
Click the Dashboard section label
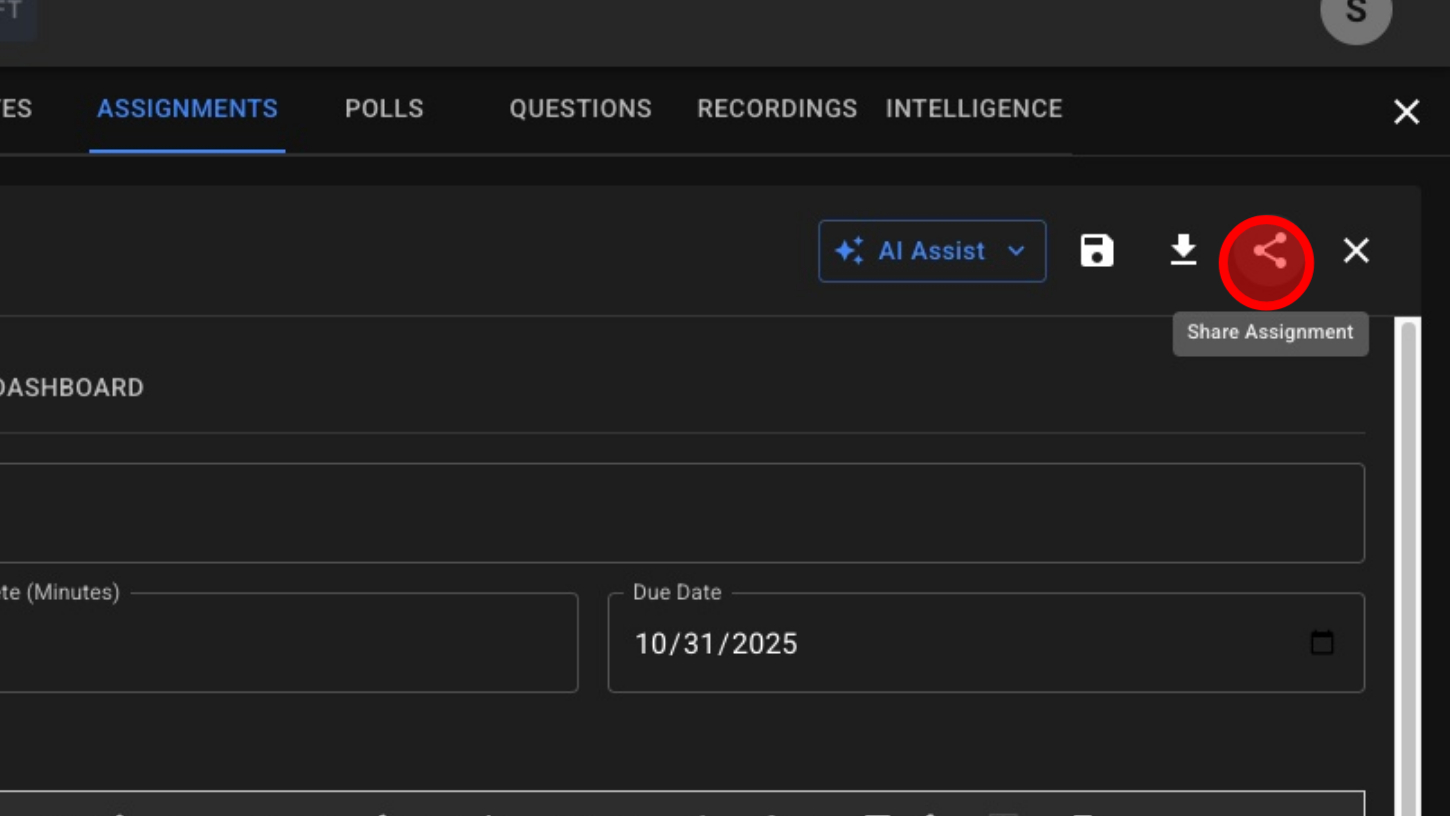tap(71, 388)
